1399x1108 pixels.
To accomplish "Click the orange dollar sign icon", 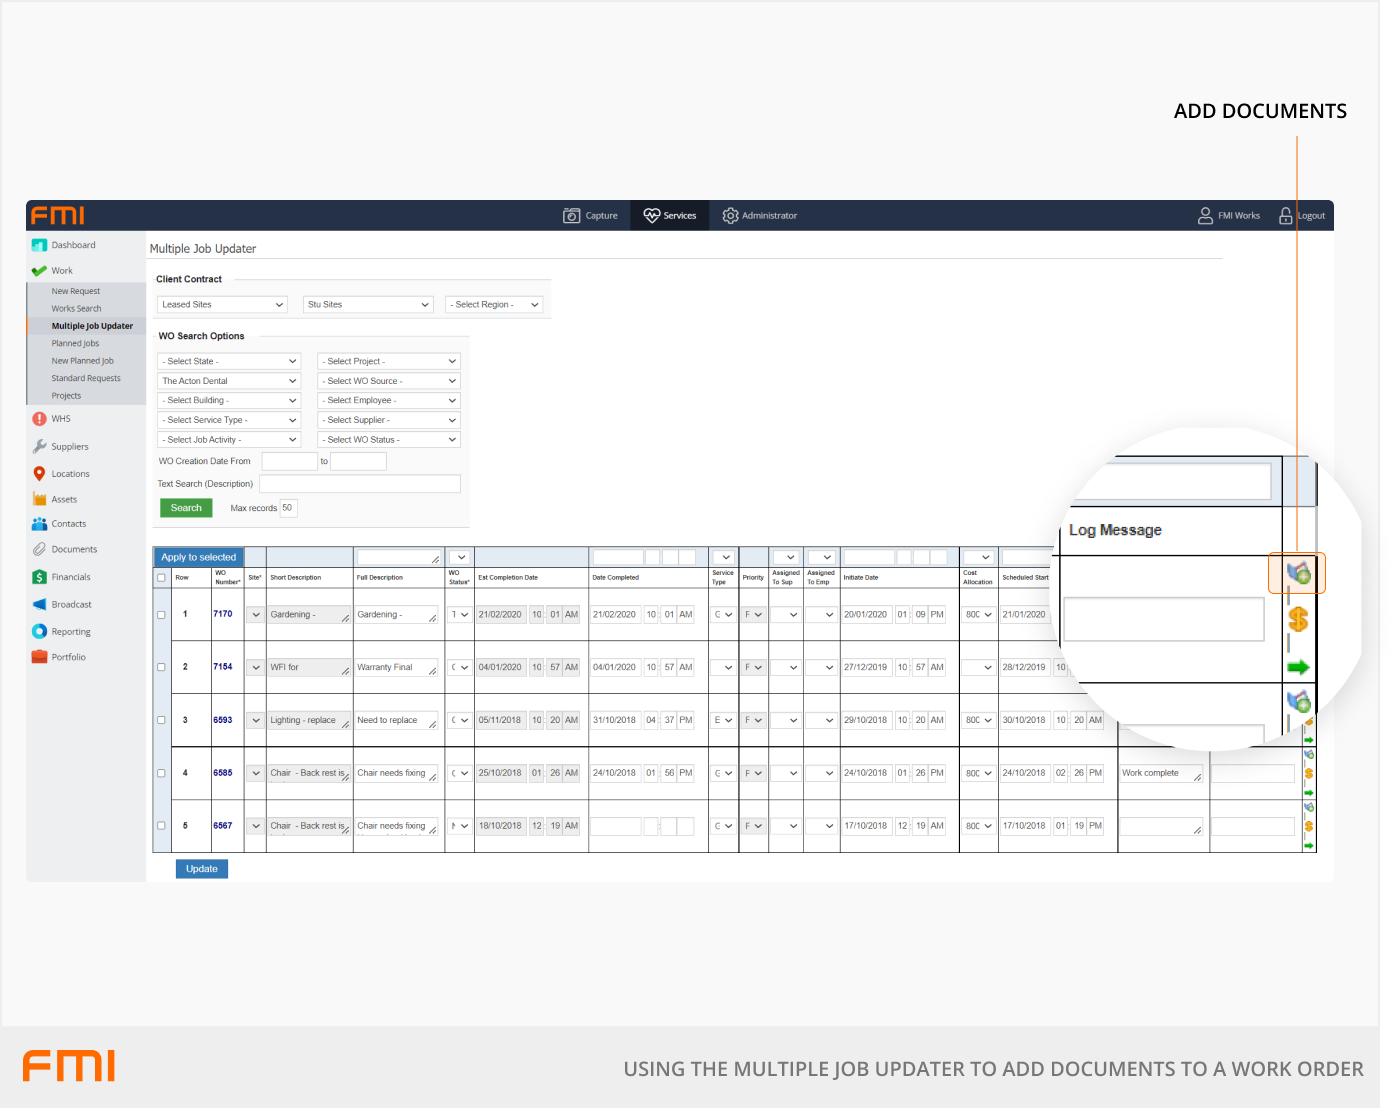I will click(1298, 620).
